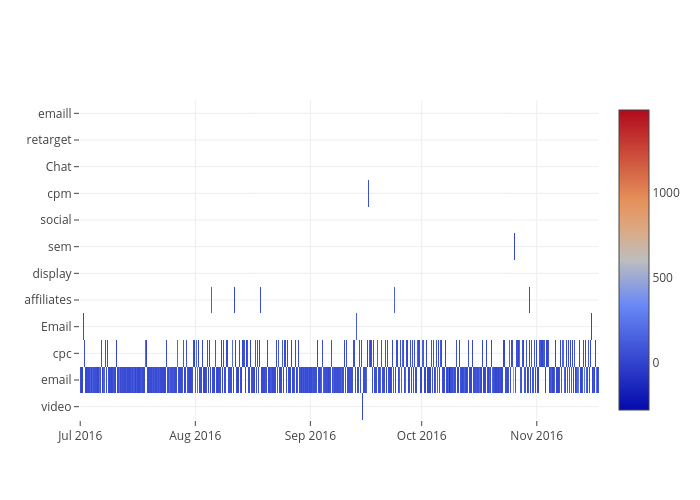Screen dimensions: 700x500
Task: Click the dark blue bottom of colorbar
Action: click(633, 403)
